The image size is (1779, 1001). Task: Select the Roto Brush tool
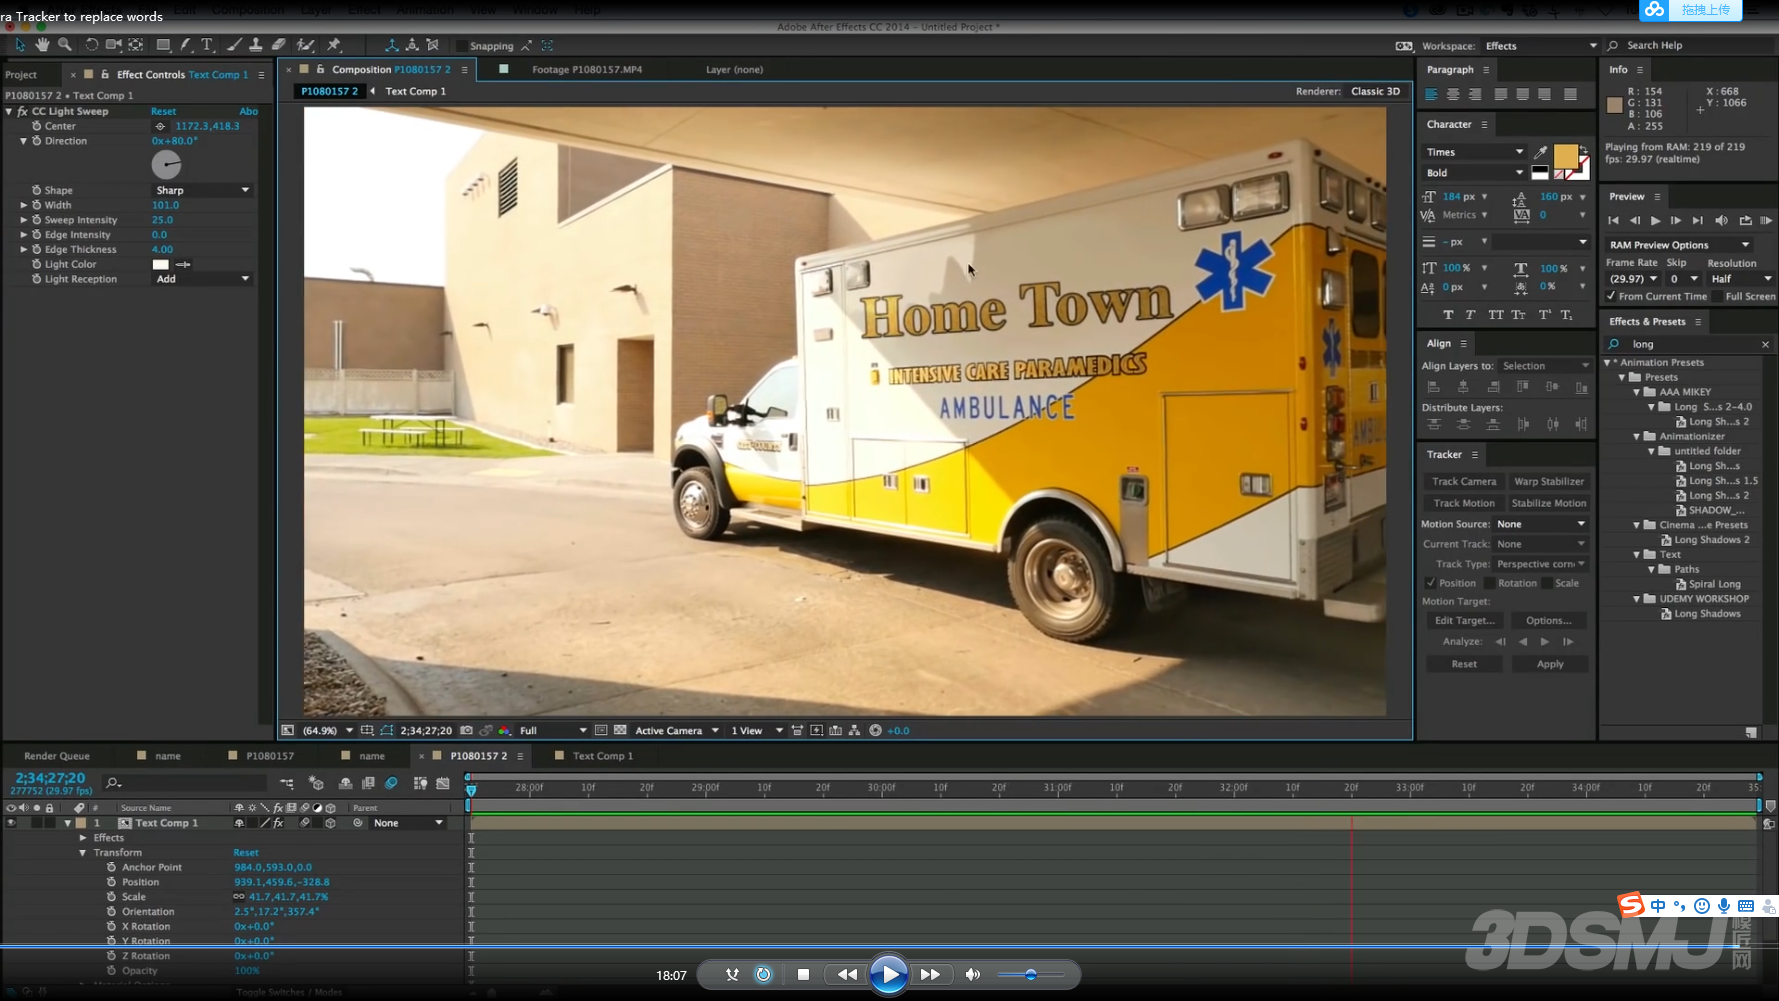(306, 45)
